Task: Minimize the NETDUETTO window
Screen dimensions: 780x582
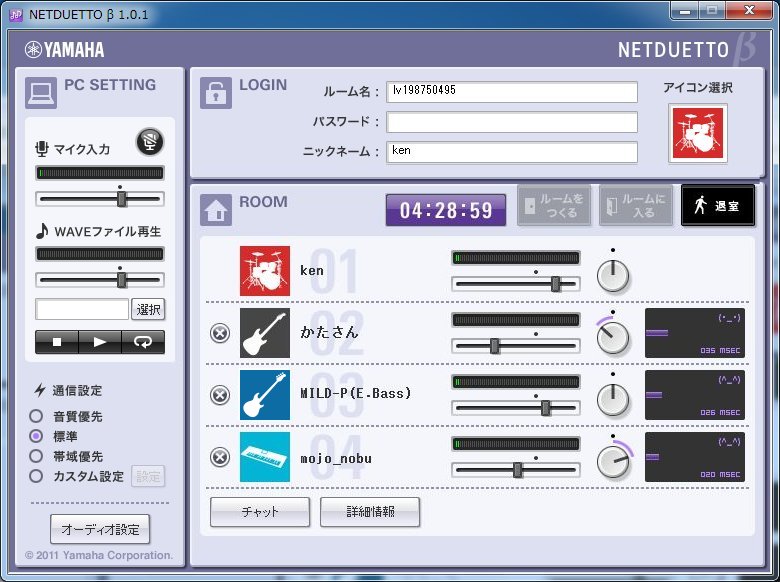Action: pyautogui.click(x=685, y=10)
